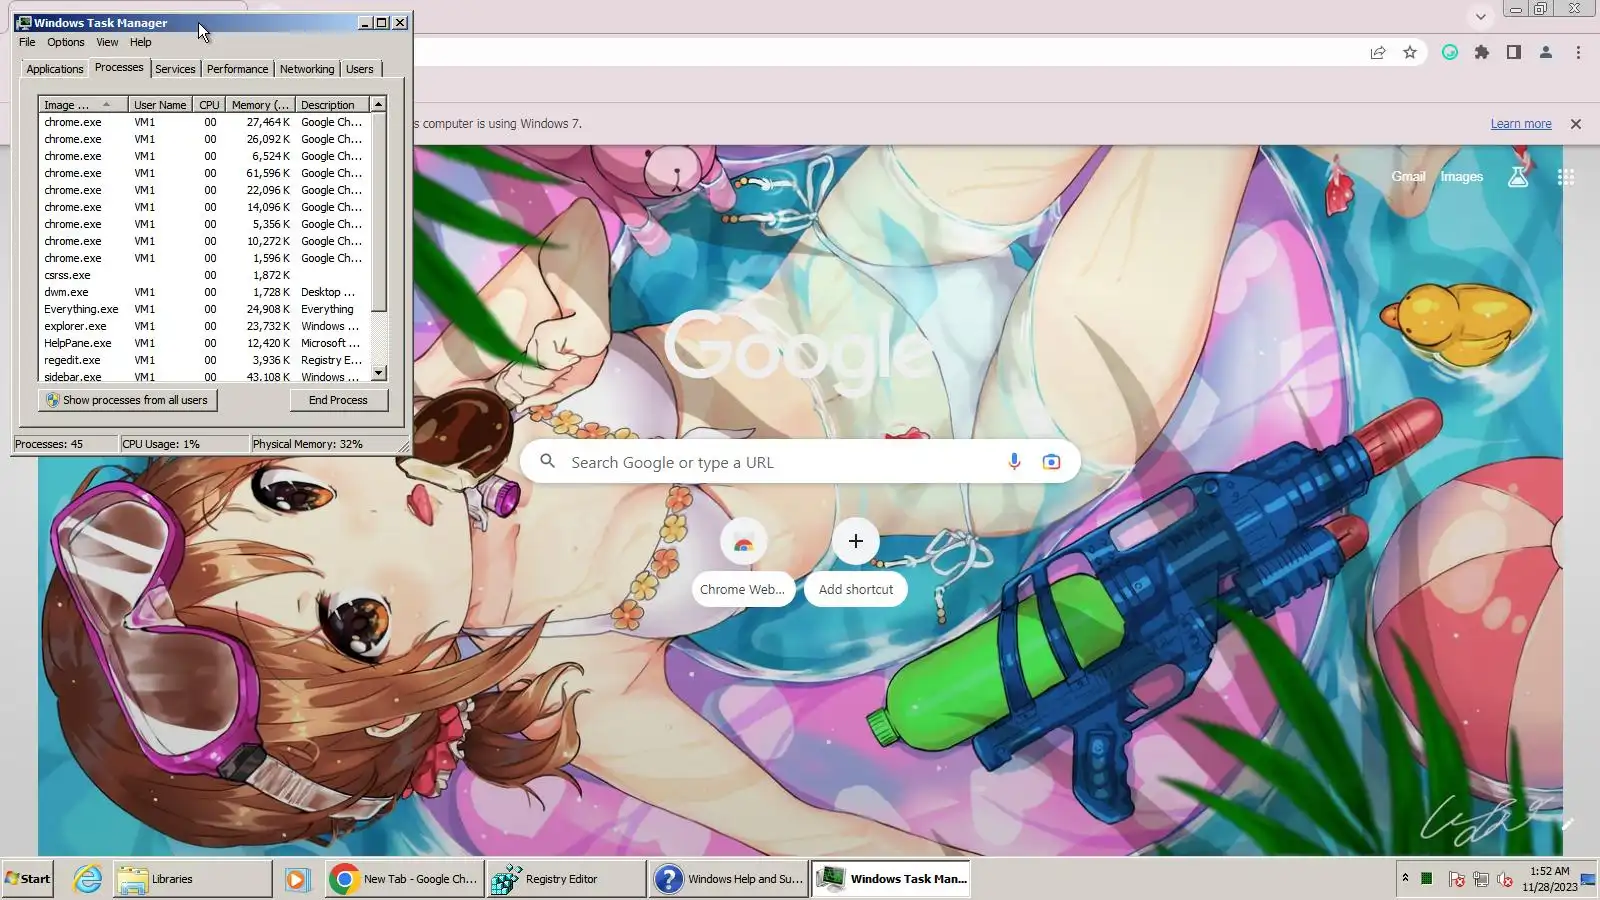Open Chrome's three-dot menu
Viewport: 1600px width, 900px height.
1578,53
